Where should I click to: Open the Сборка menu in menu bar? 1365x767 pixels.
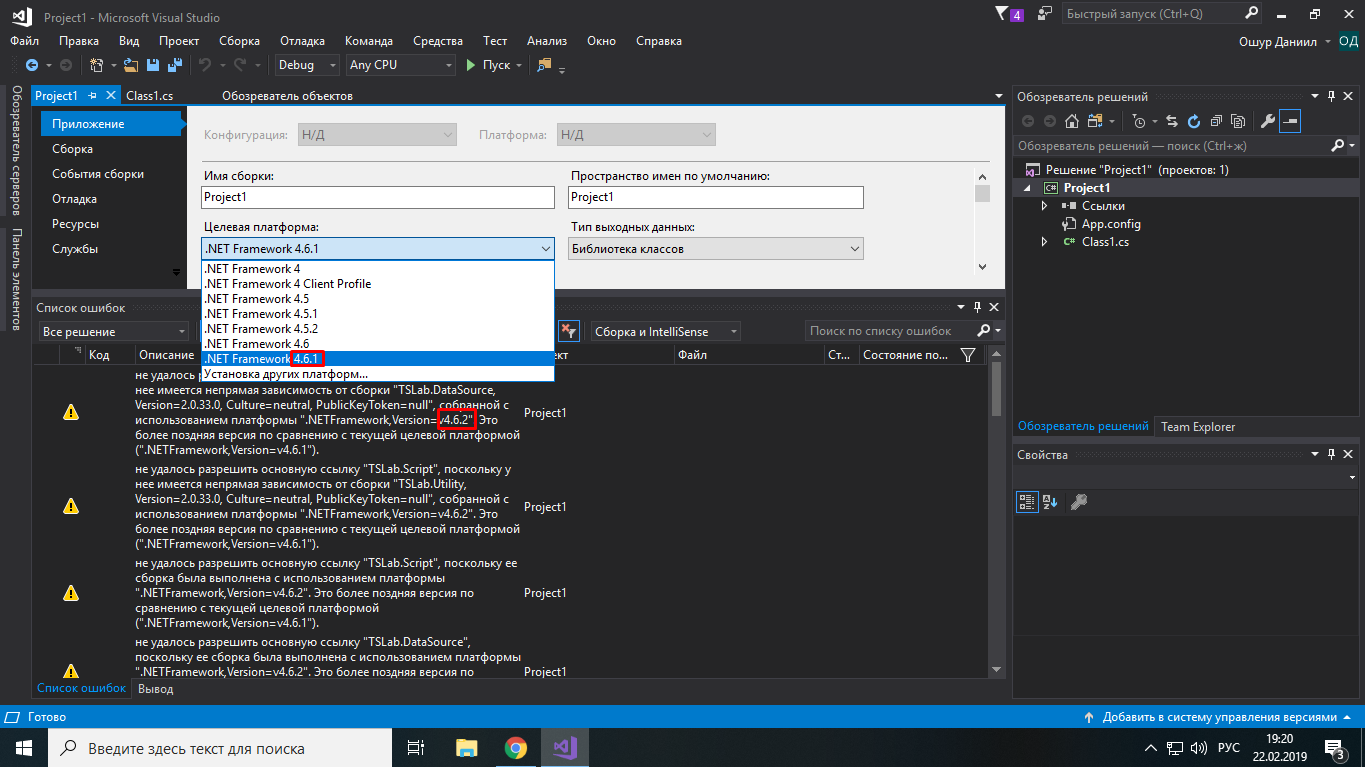(x=239, y=41)
